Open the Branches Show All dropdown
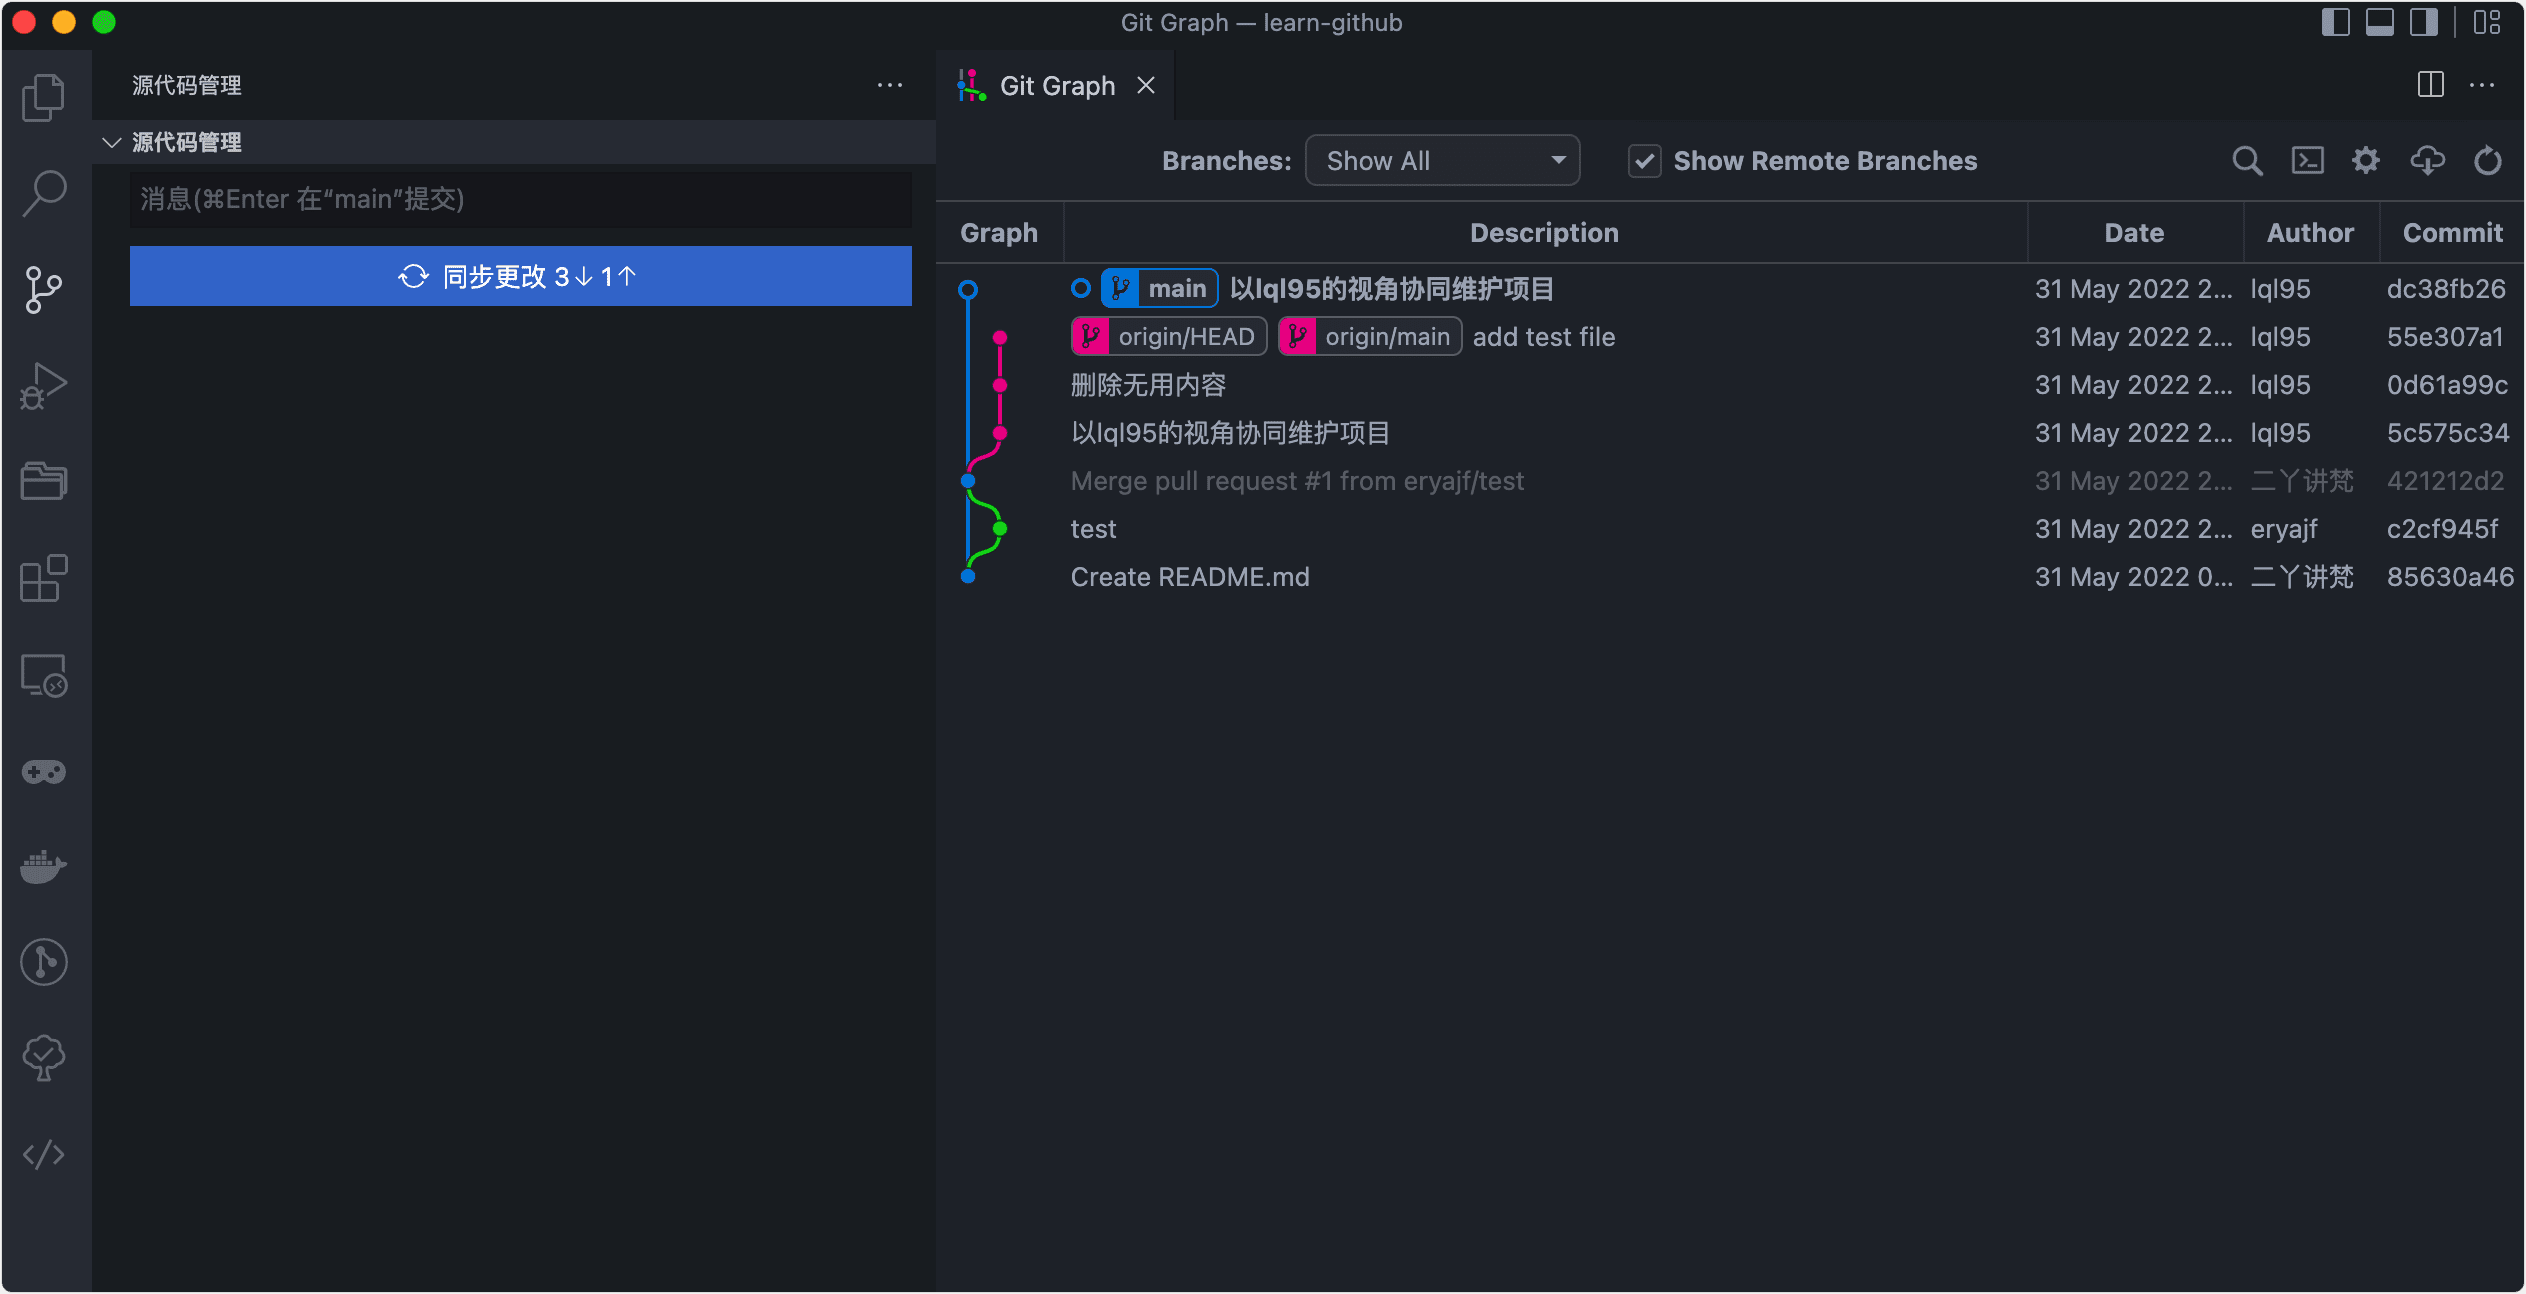 (1442, 161)
